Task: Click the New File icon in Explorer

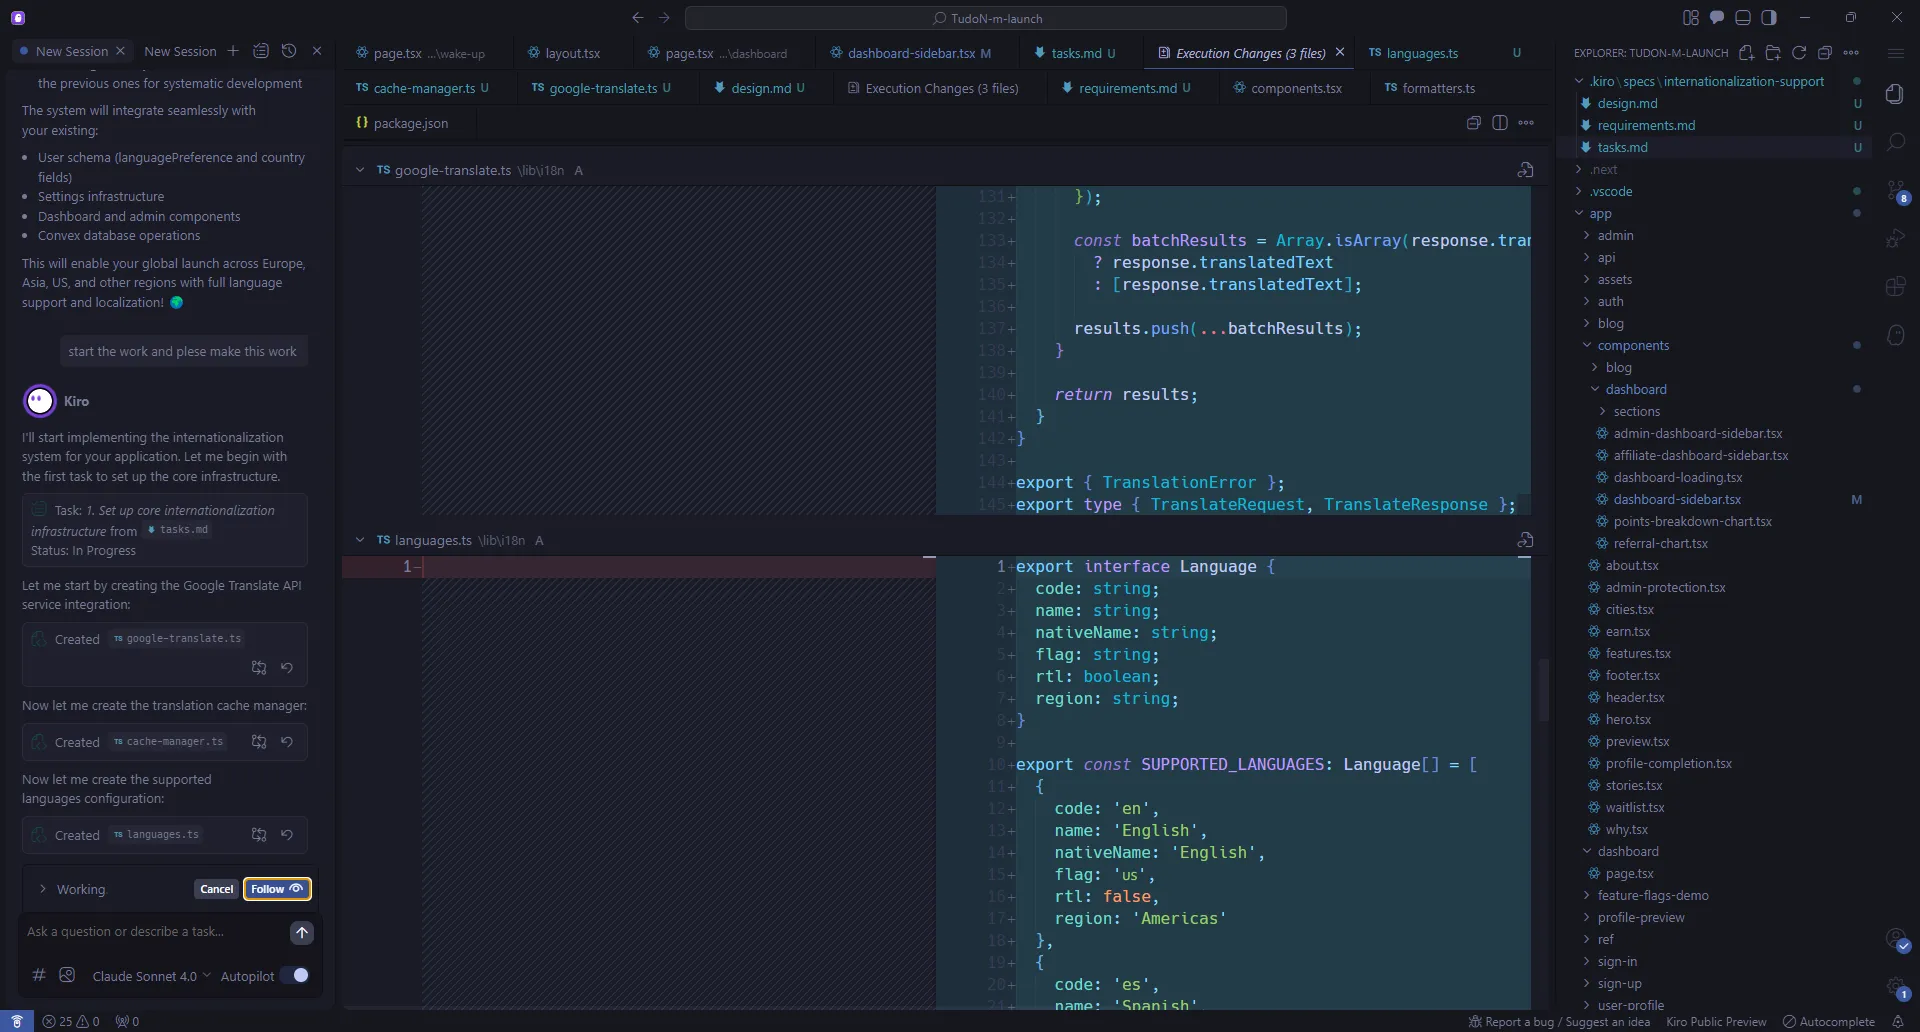Action: pyautogui.click(x=1746, y=53)
